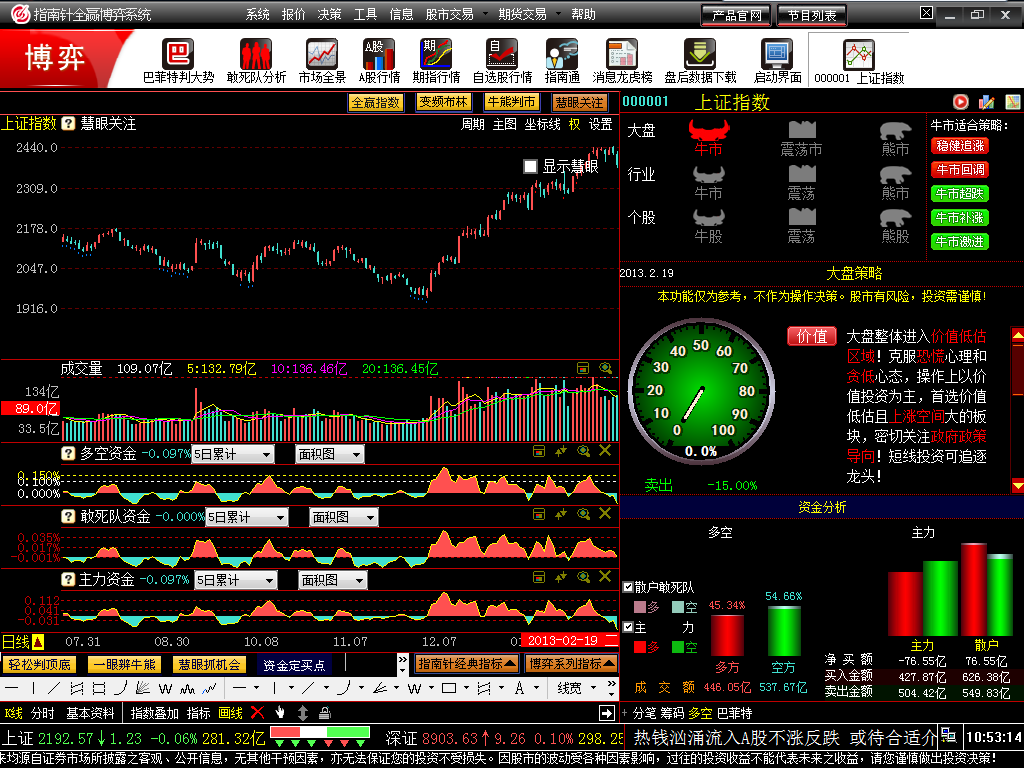
Task: Open 巴菲特判大势 from the top toolbar
Action: (x=178, y=60)
